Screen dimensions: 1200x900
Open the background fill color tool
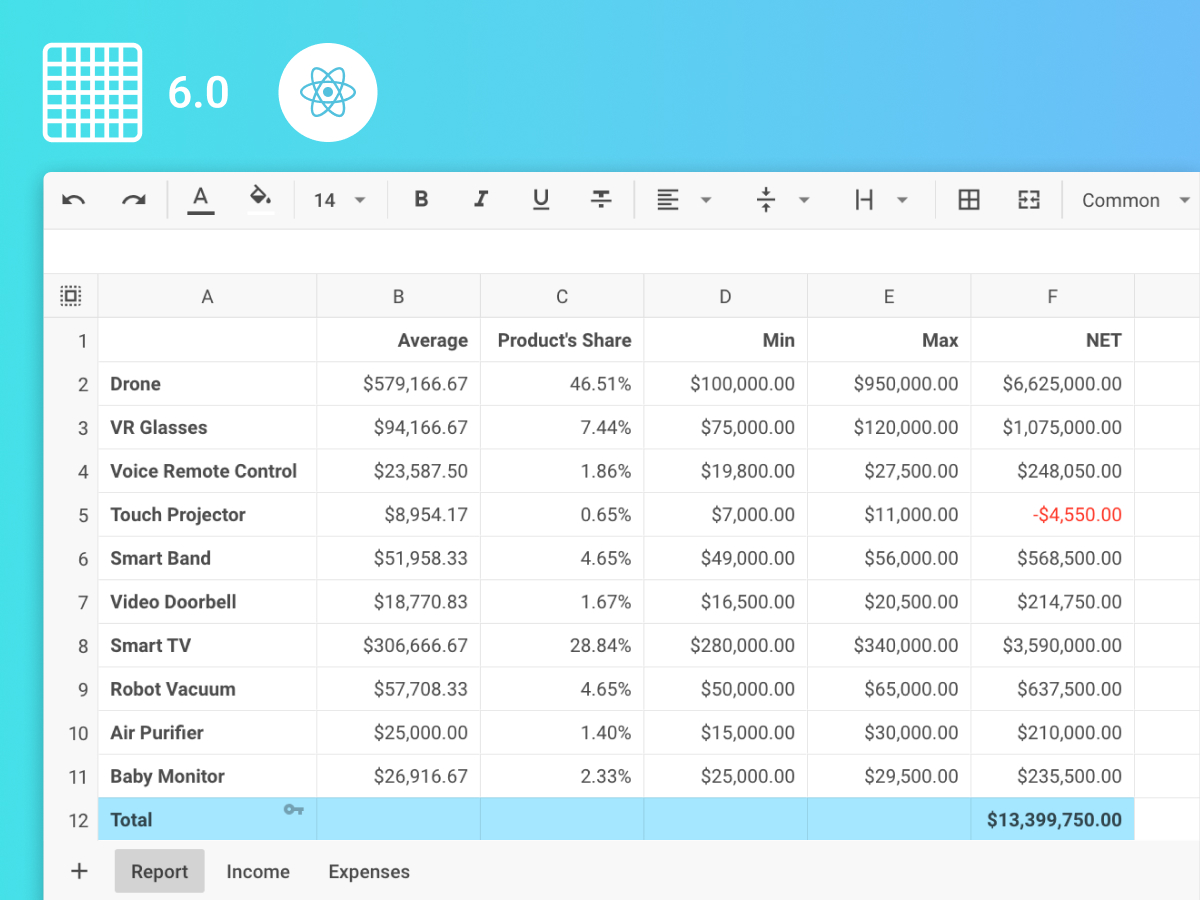pos(261,199)
